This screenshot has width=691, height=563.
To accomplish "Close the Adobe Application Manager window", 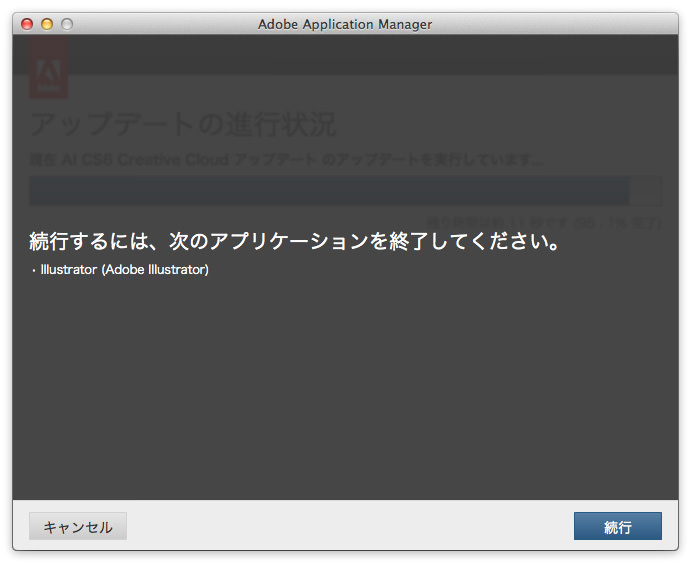I will tap(27, 24).
